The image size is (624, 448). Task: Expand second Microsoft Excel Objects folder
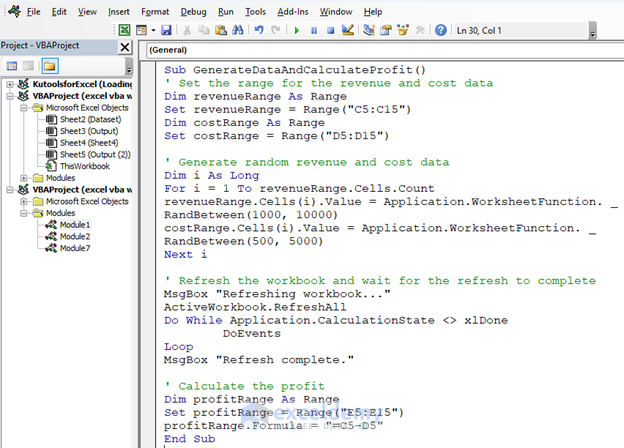(x=24, y=201)
